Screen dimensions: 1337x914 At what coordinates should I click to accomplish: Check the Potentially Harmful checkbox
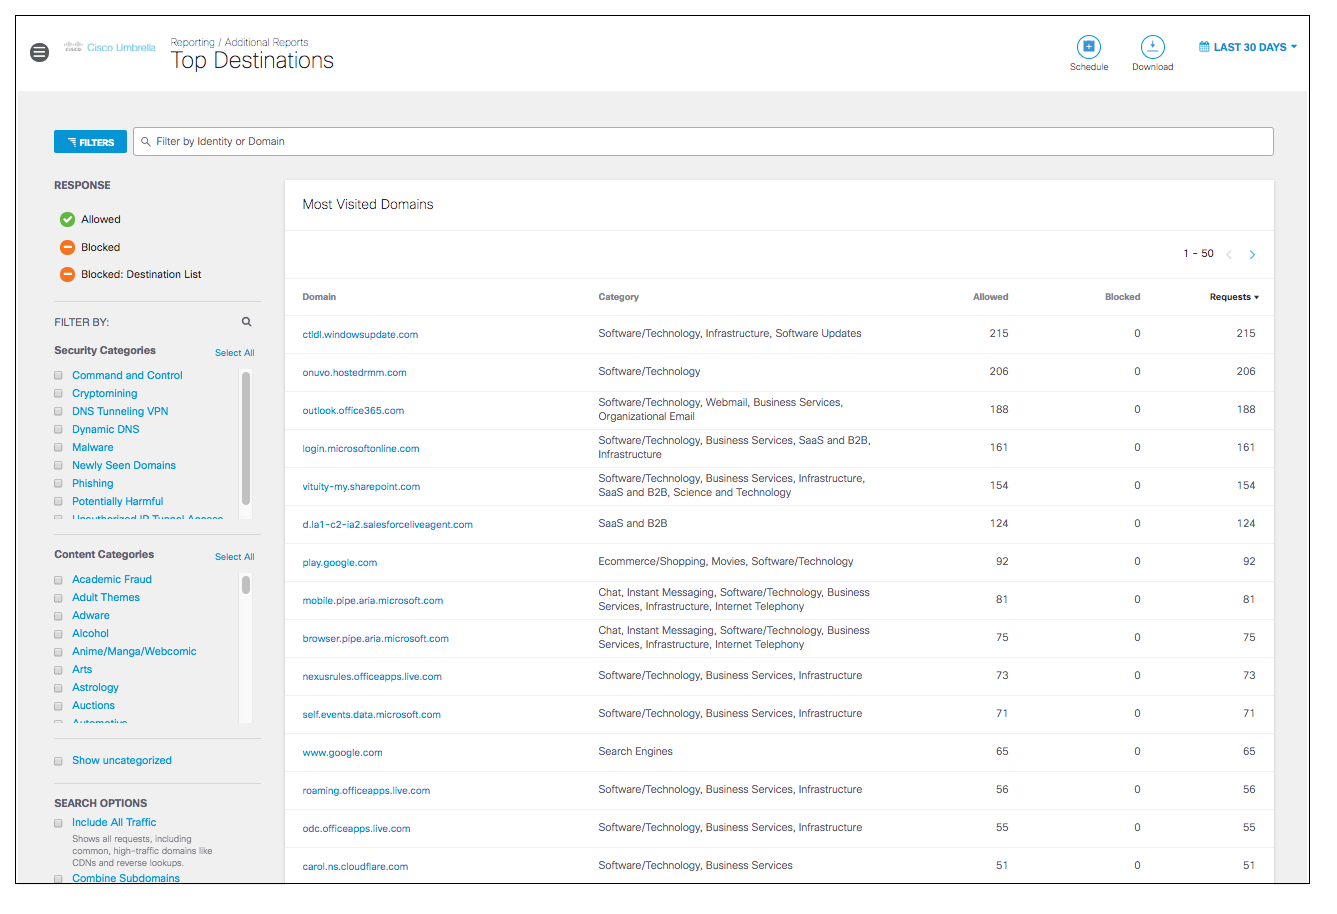pyautogui.click(x=58, y=501)
